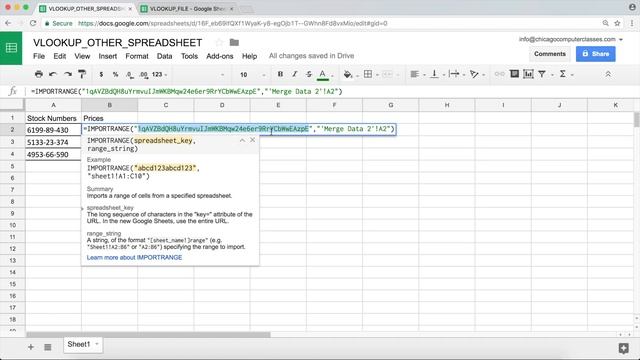Open the Format menu
Screen dimensions: 640x360
pos(137,56)
